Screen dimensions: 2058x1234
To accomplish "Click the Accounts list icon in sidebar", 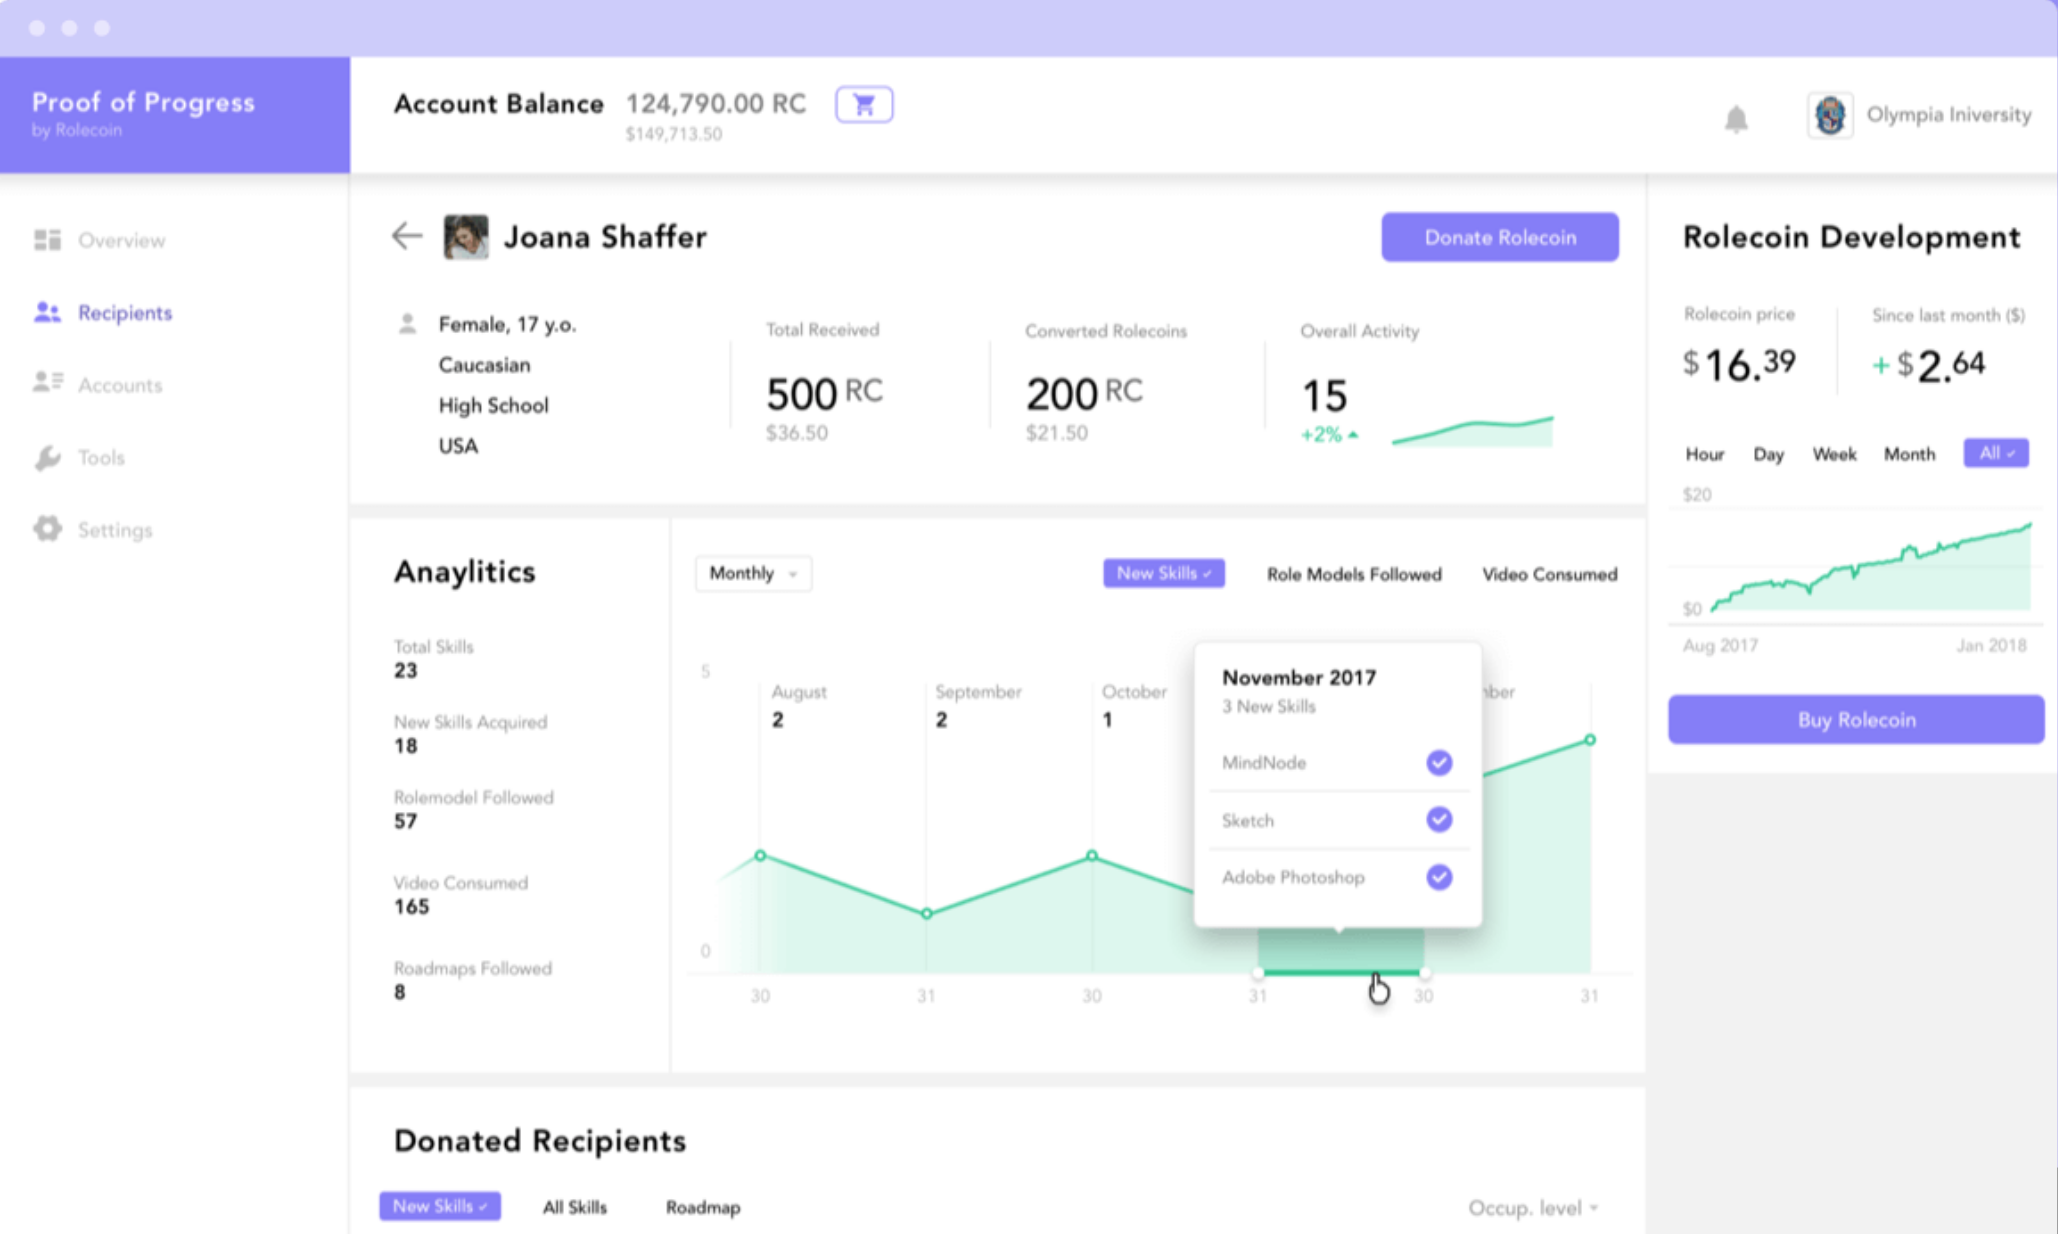I will click(x=47, y=384).
